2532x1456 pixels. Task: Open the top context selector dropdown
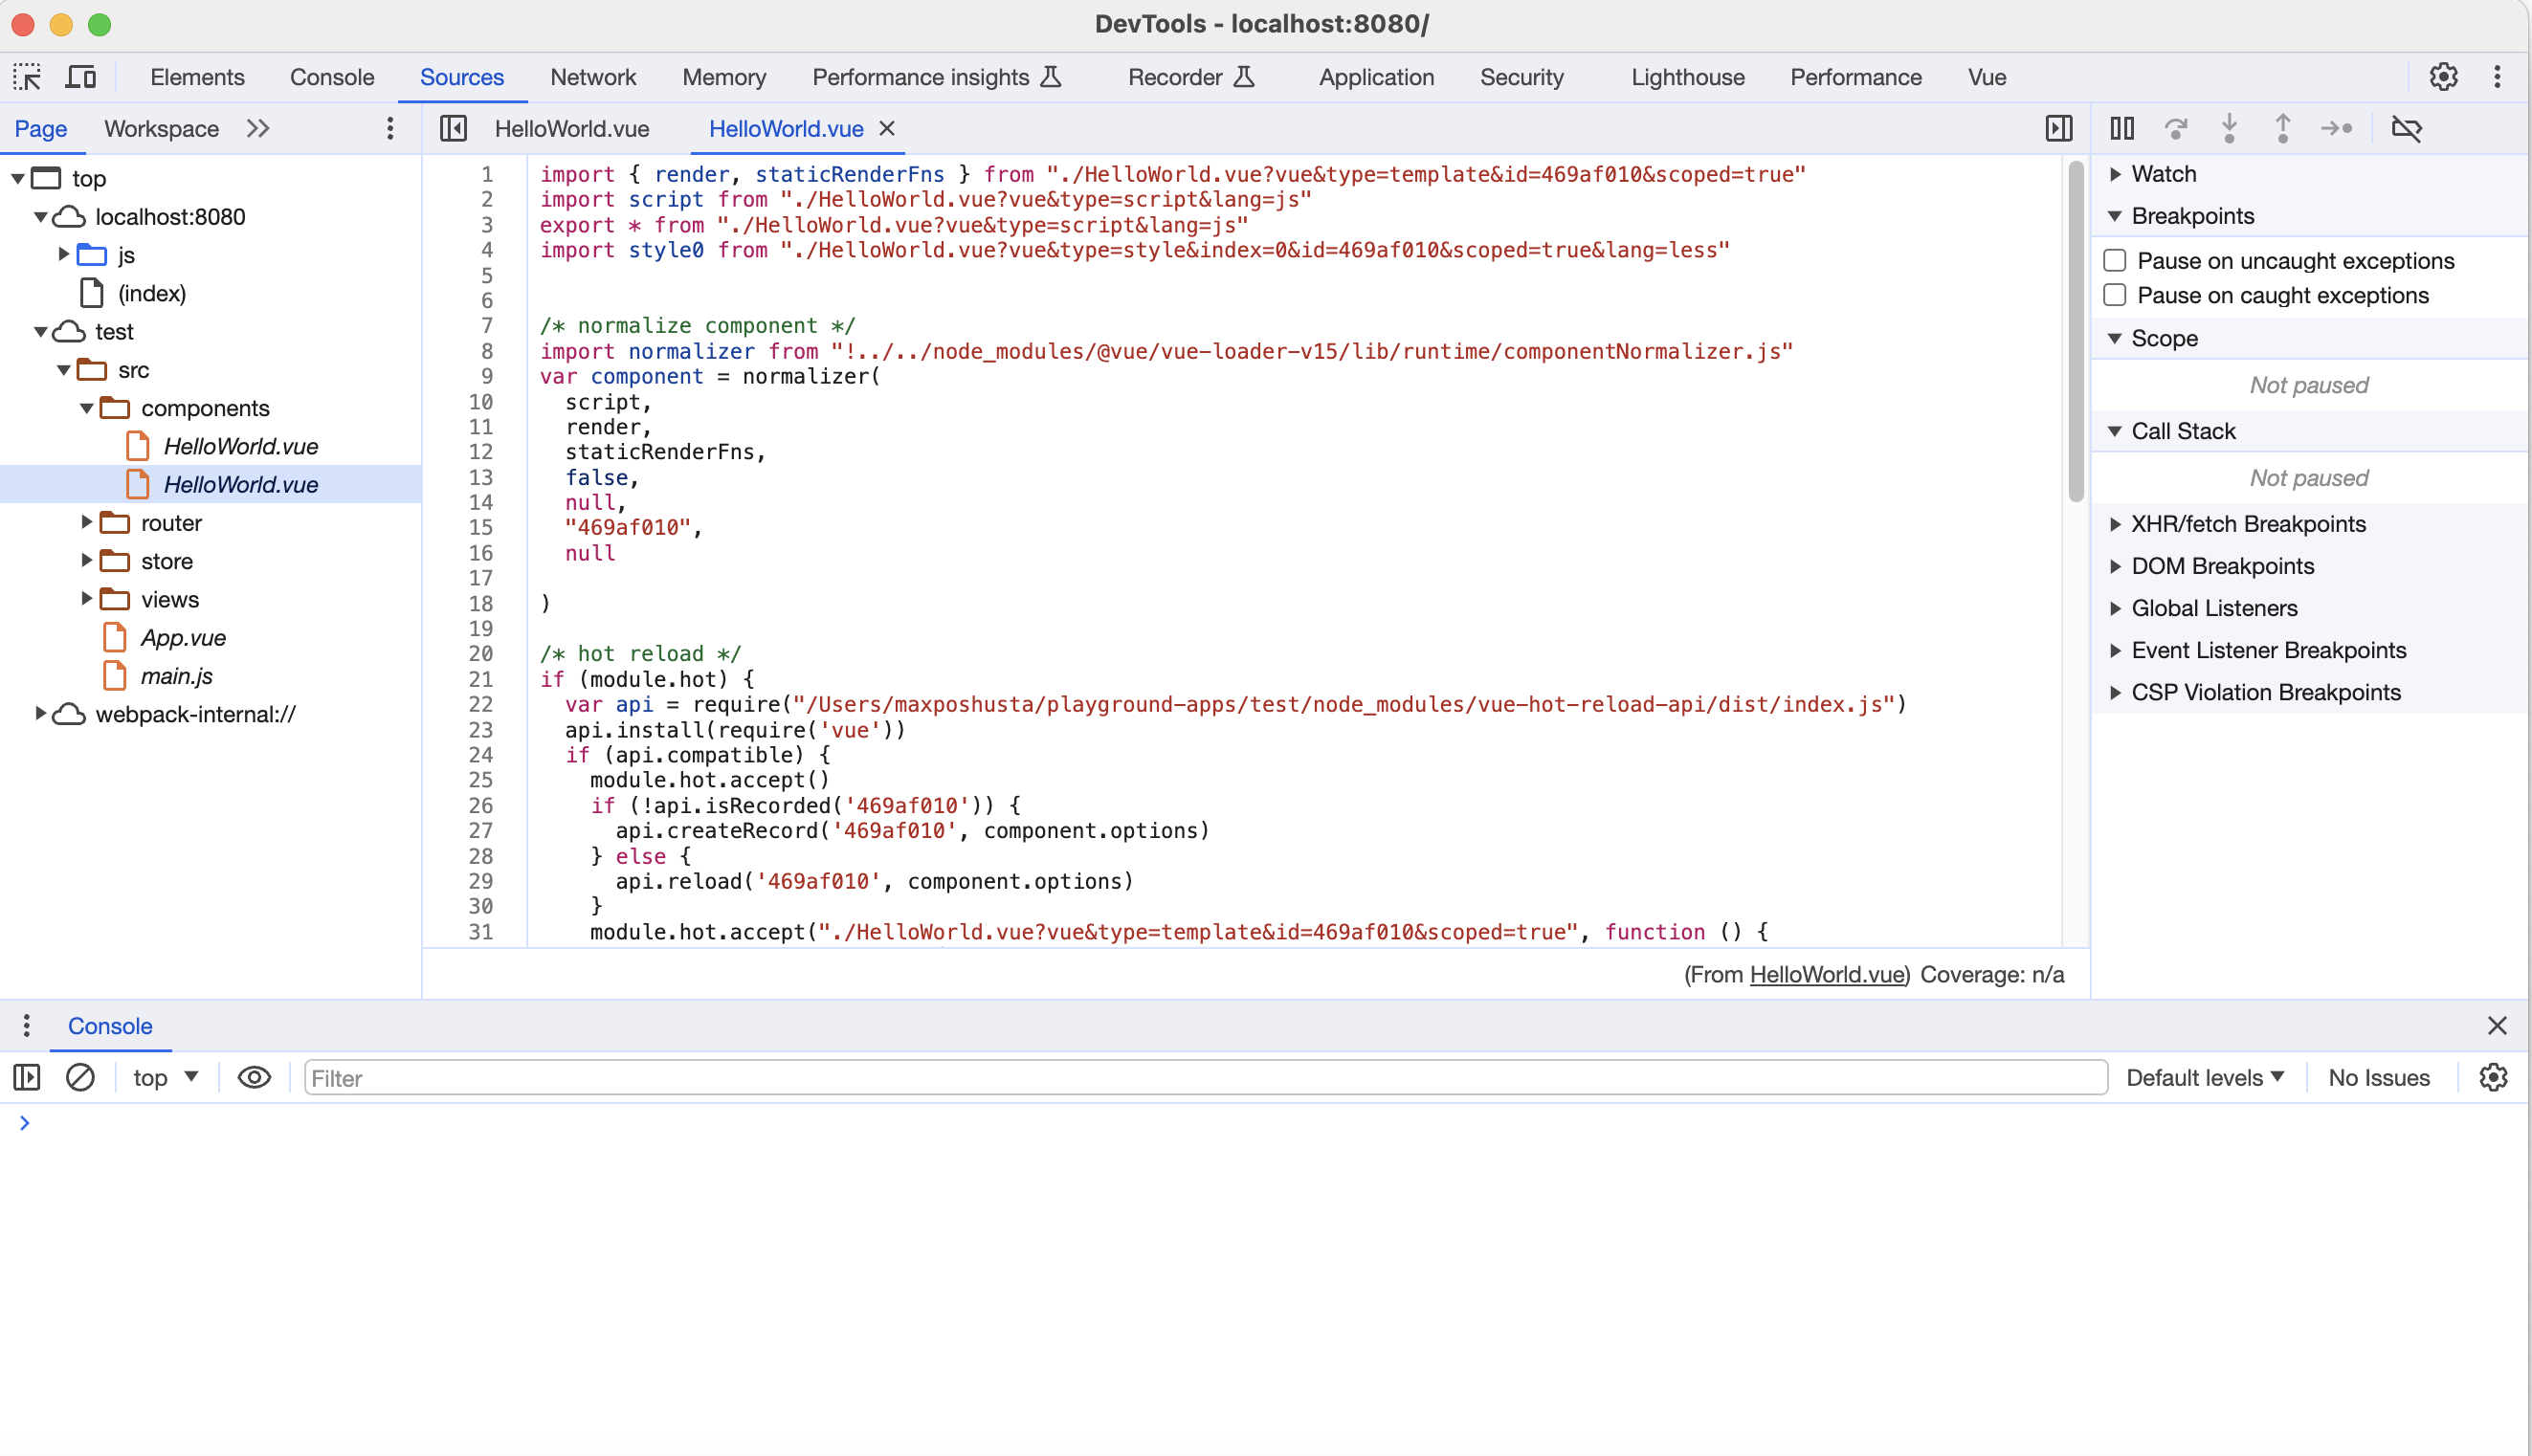166,1077
